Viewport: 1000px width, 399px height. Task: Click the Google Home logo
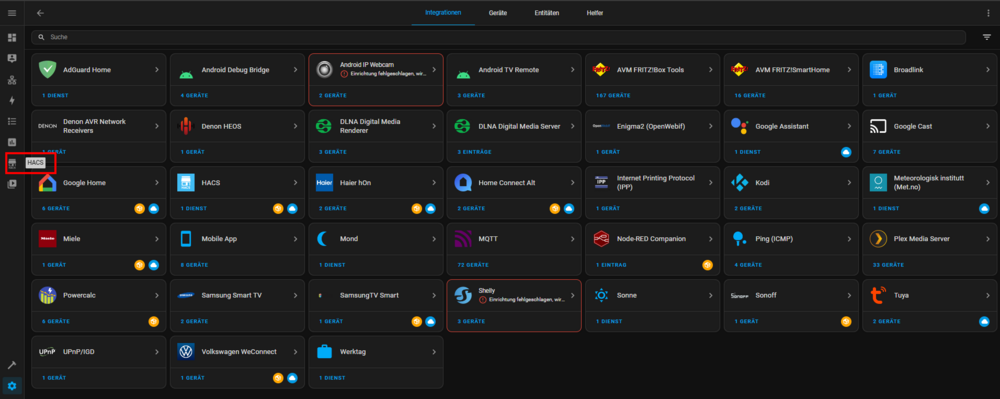pyautogui.click(x=47, y=183)
